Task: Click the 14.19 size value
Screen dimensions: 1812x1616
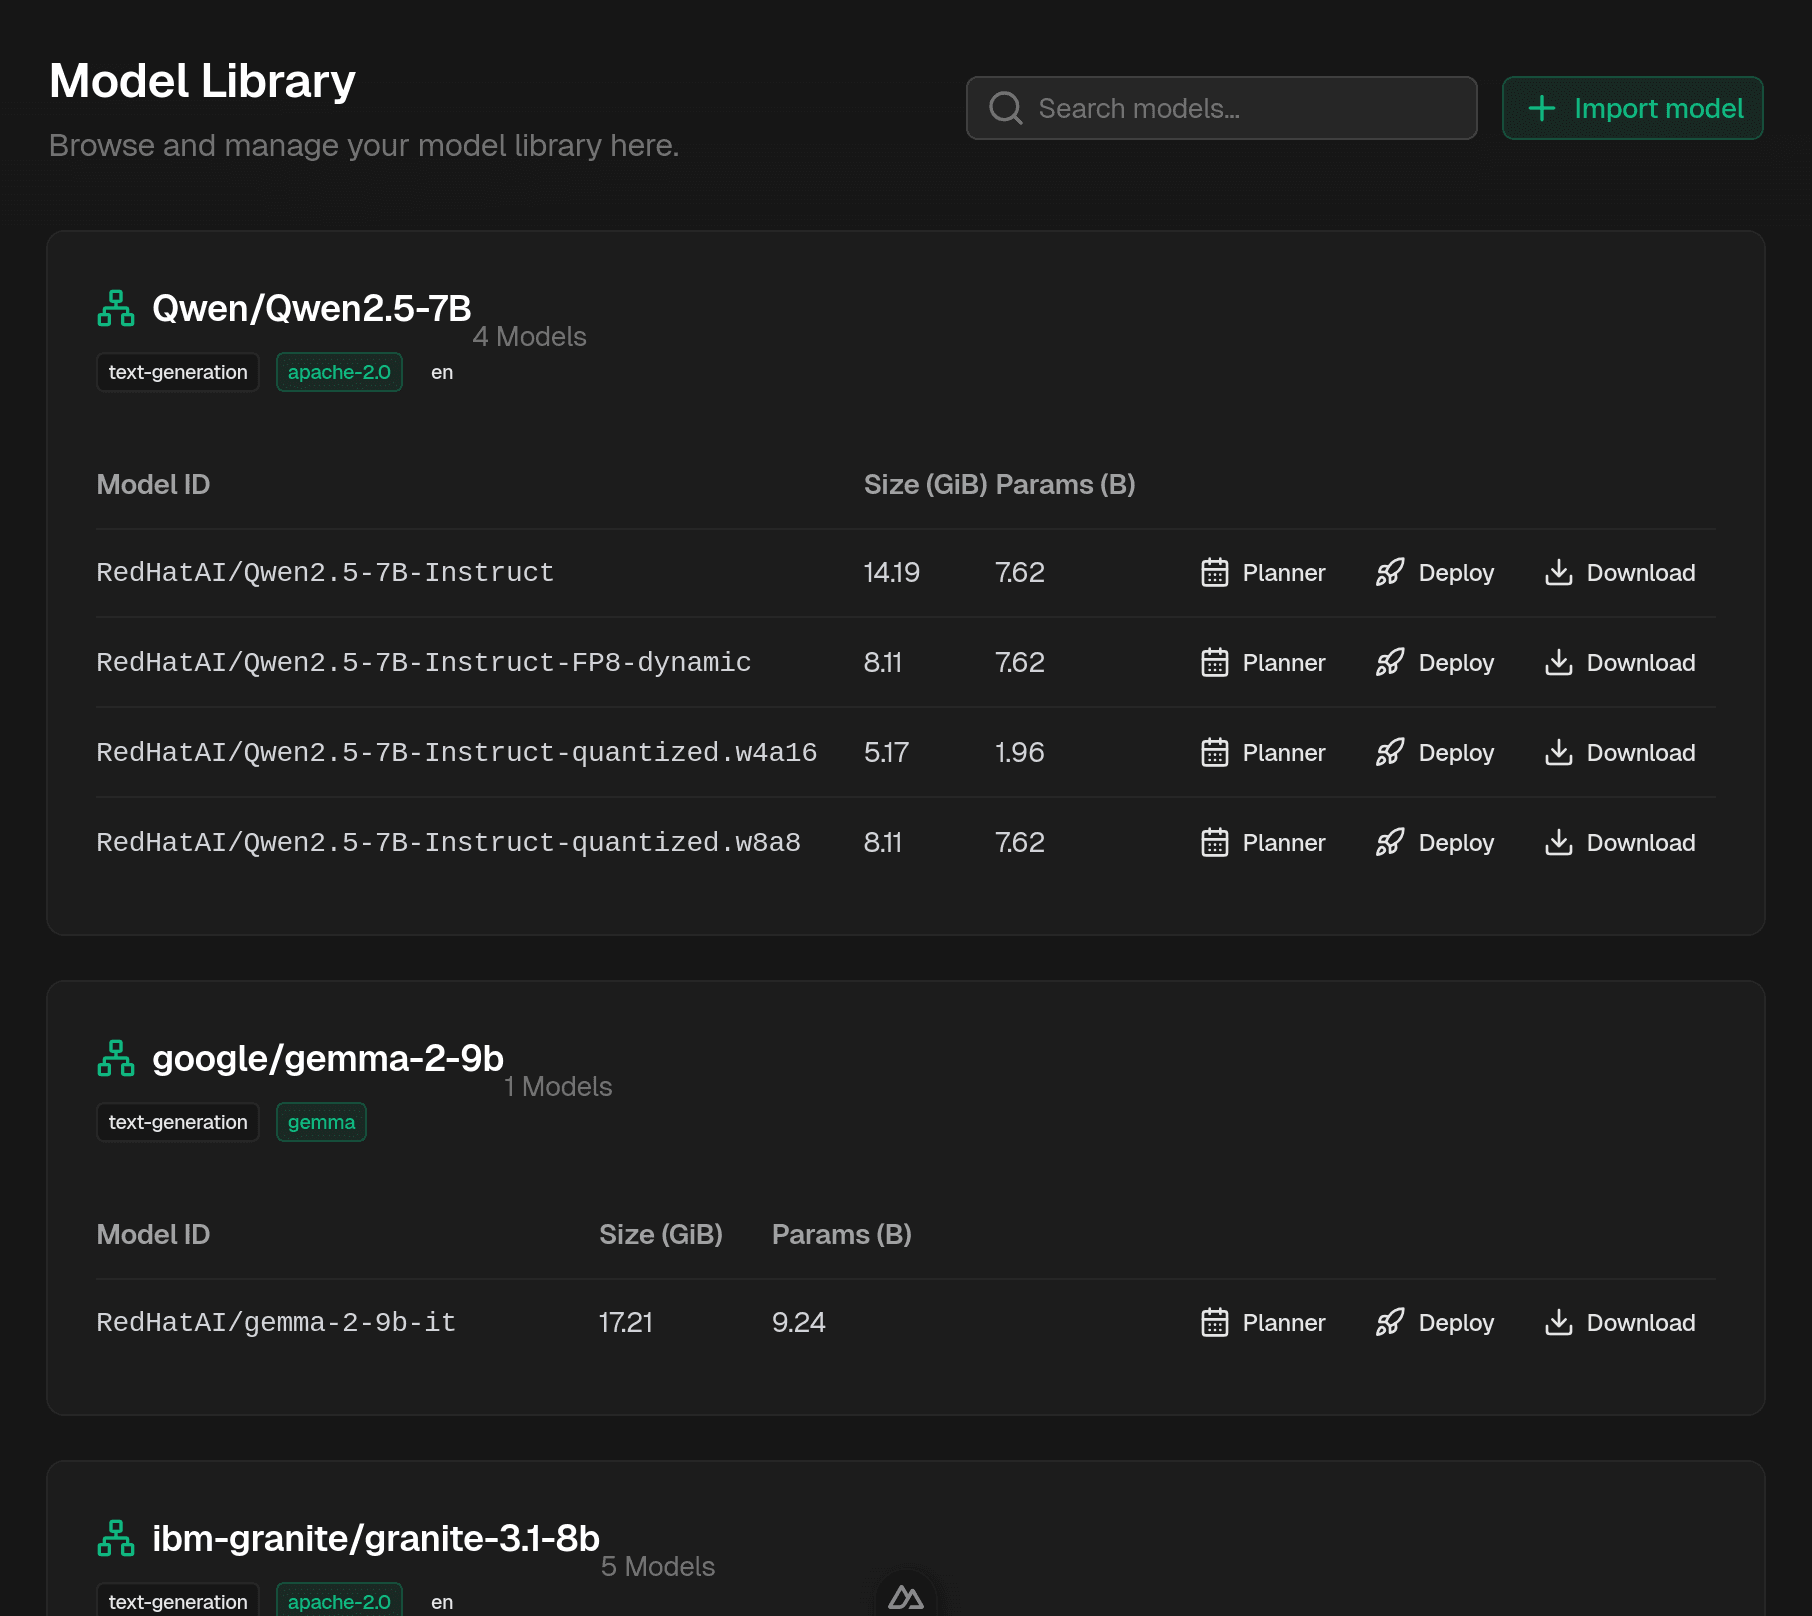Action: click(892, 573)
